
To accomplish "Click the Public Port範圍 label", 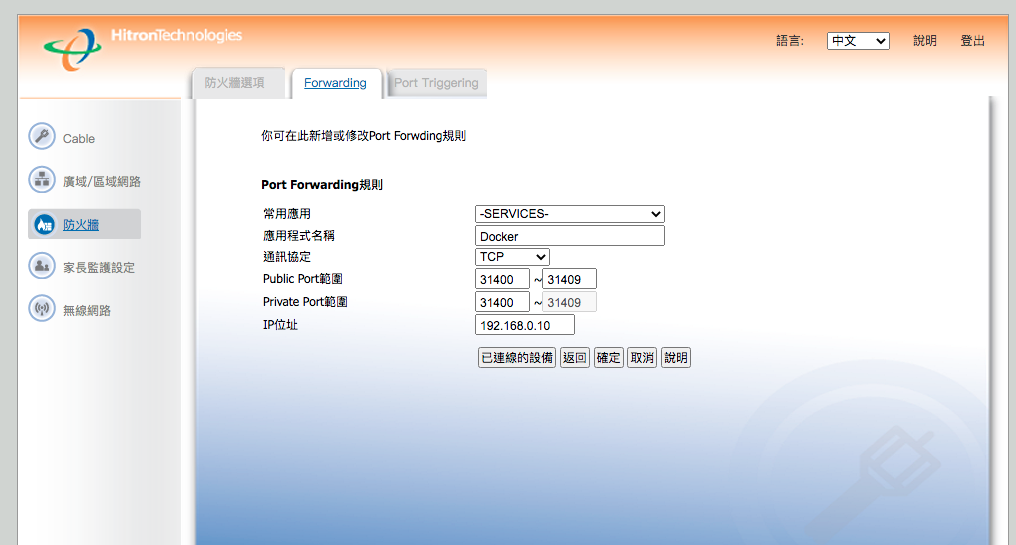I will pos(303,279).
